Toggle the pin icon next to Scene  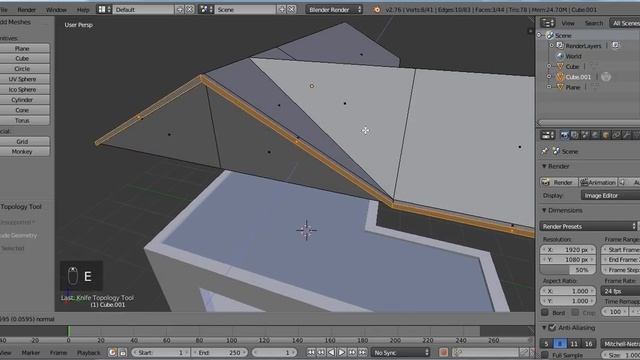pos(544,151)
